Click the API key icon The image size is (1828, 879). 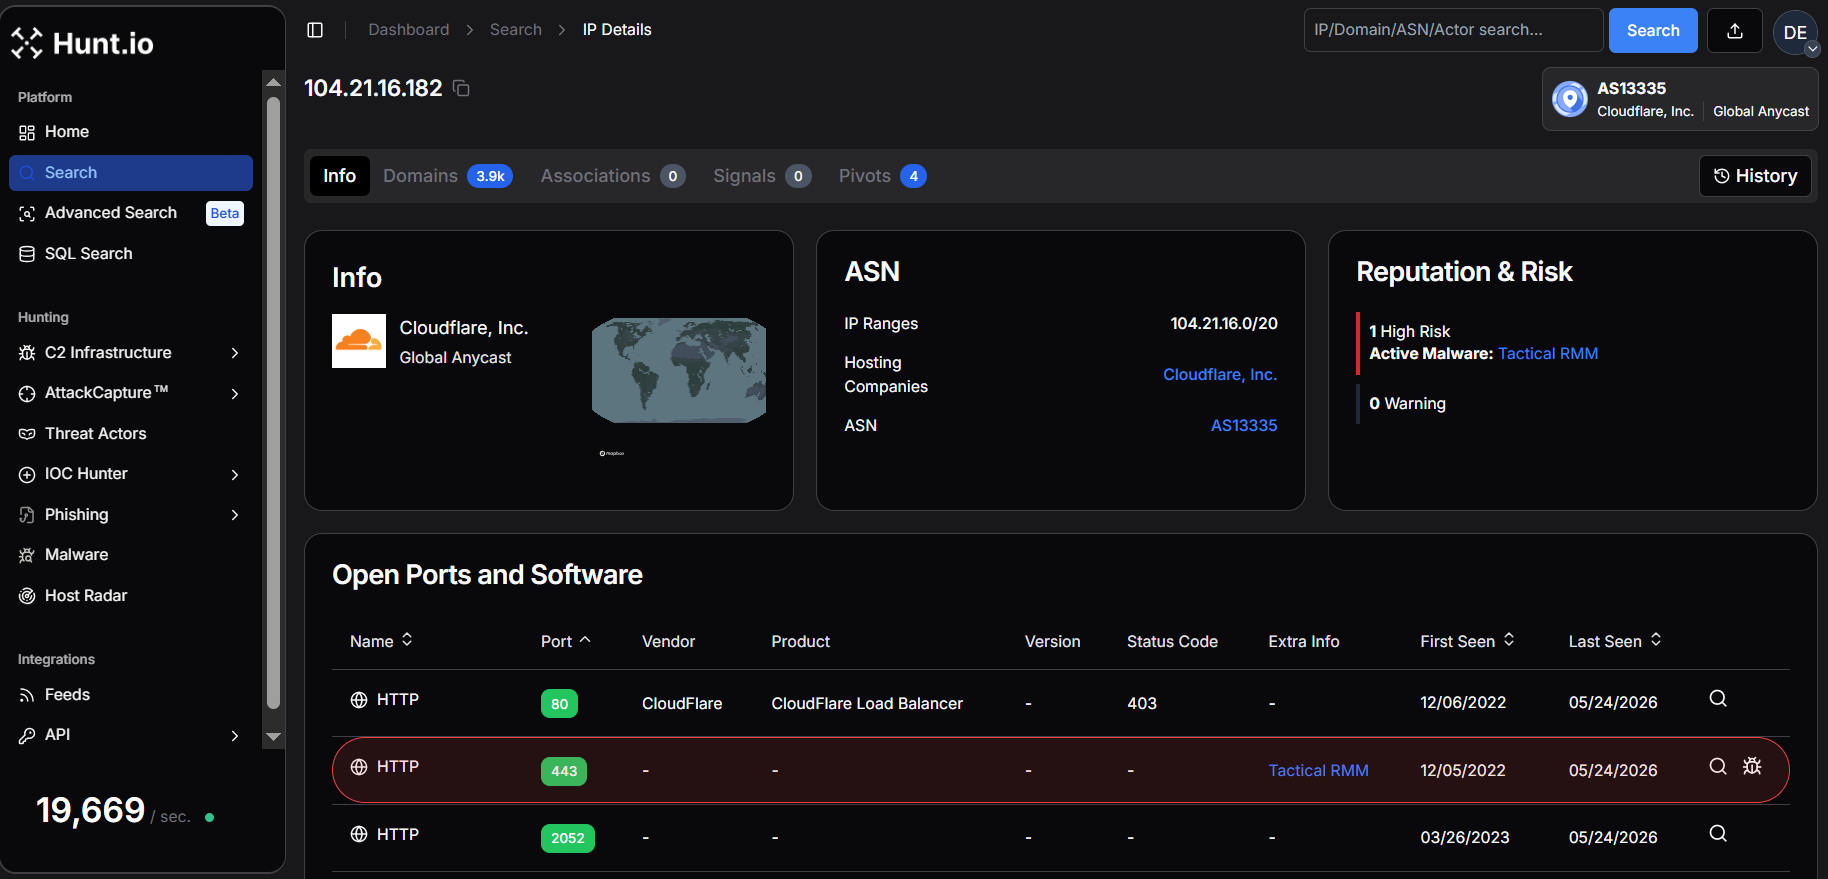[27, 736]
